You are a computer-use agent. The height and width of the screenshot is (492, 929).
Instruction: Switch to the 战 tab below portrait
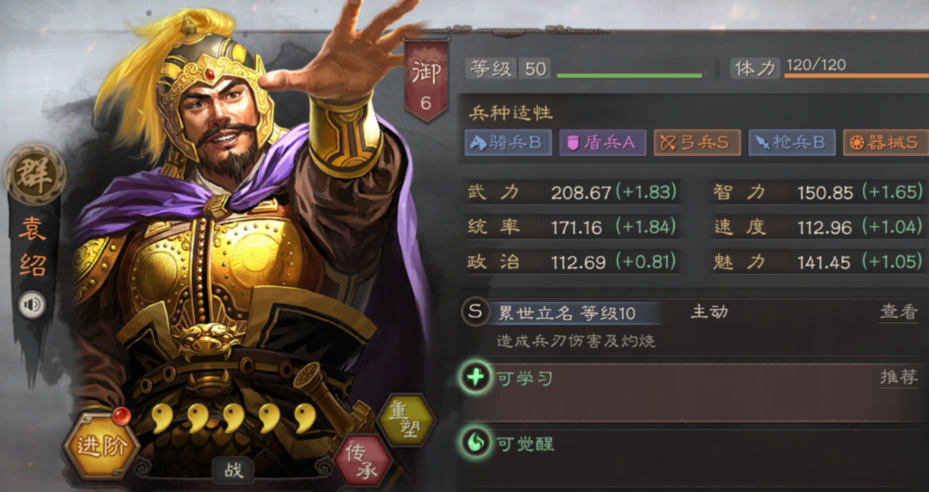click(233, 471)
